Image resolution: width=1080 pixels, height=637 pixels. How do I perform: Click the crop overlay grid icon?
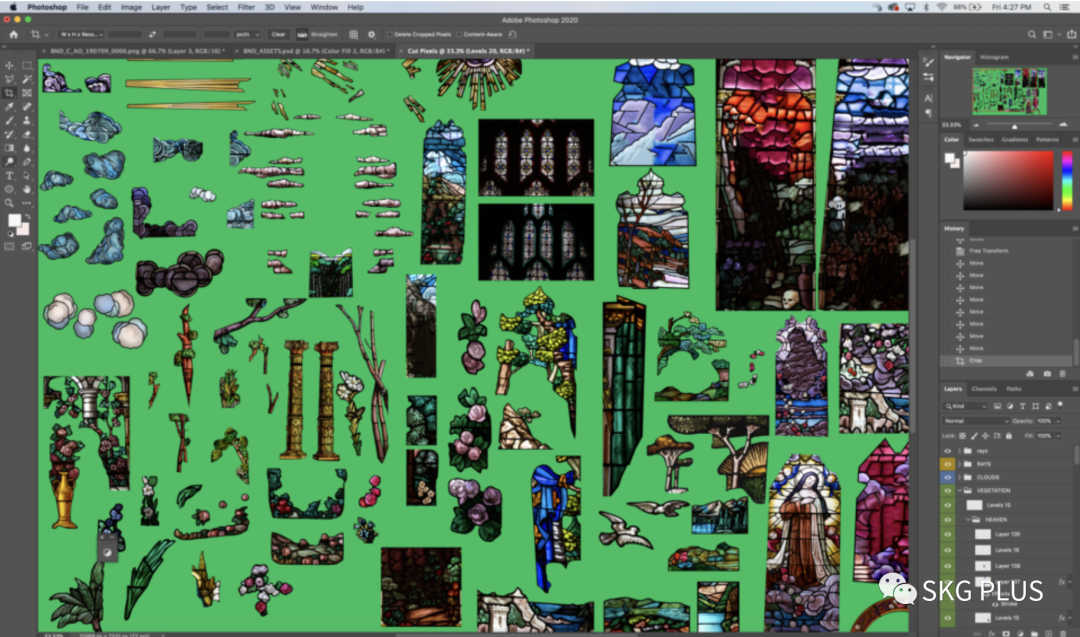click(355, 34)
